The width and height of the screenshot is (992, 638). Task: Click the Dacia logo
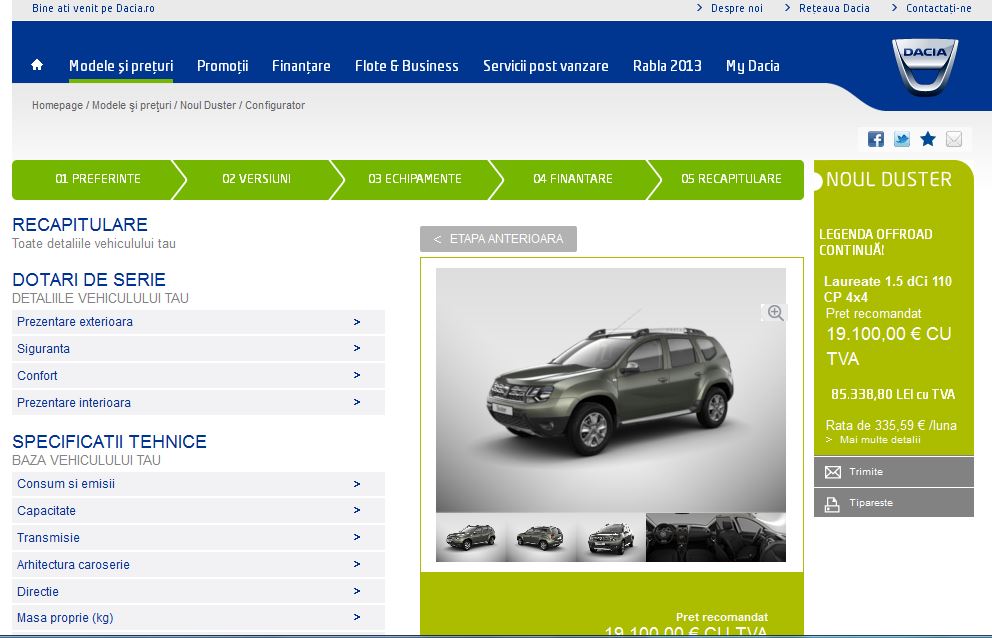tap(925, 67)
